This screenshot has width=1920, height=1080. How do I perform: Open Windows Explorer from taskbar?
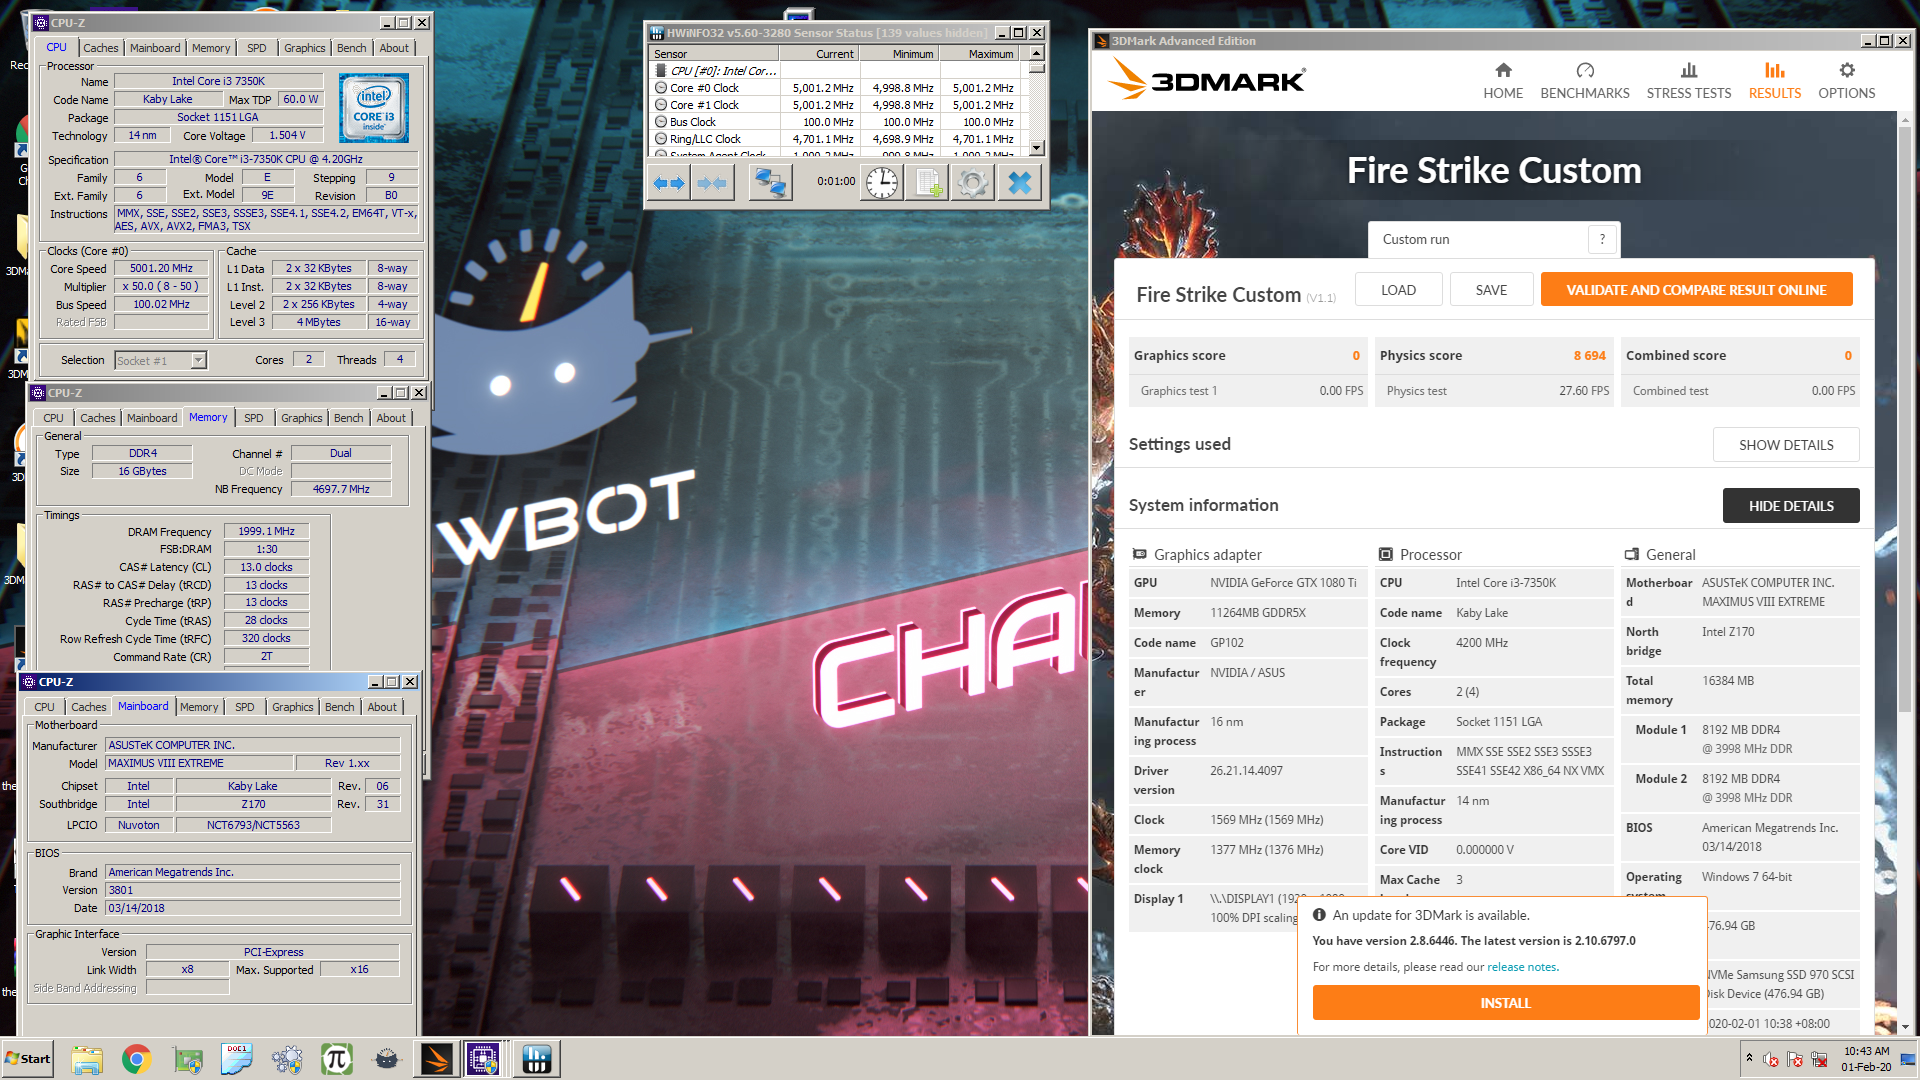[x=87, y=1059]
